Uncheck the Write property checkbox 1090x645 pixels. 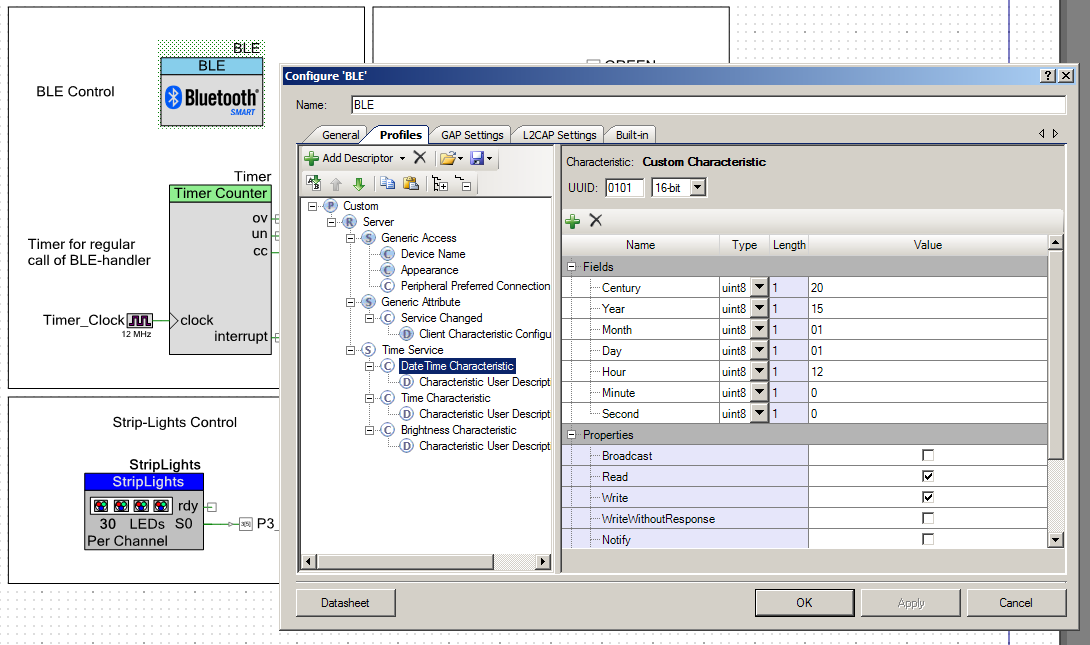927,497
